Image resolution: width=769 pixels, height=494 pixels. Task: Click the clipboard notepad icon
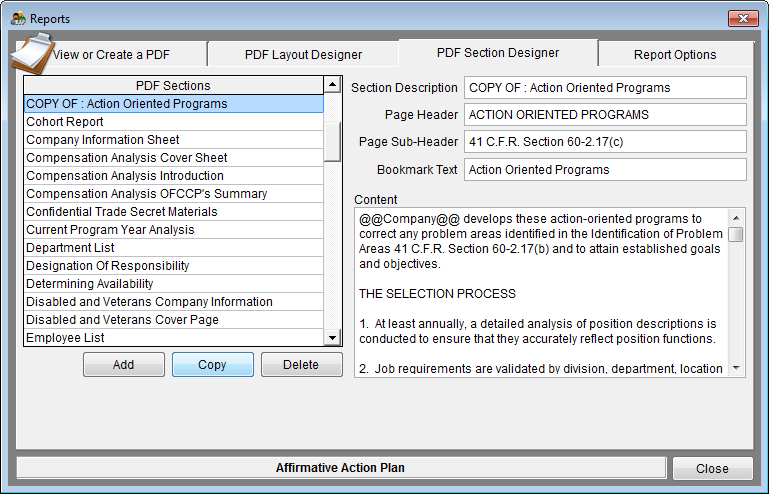coord(32,53)
